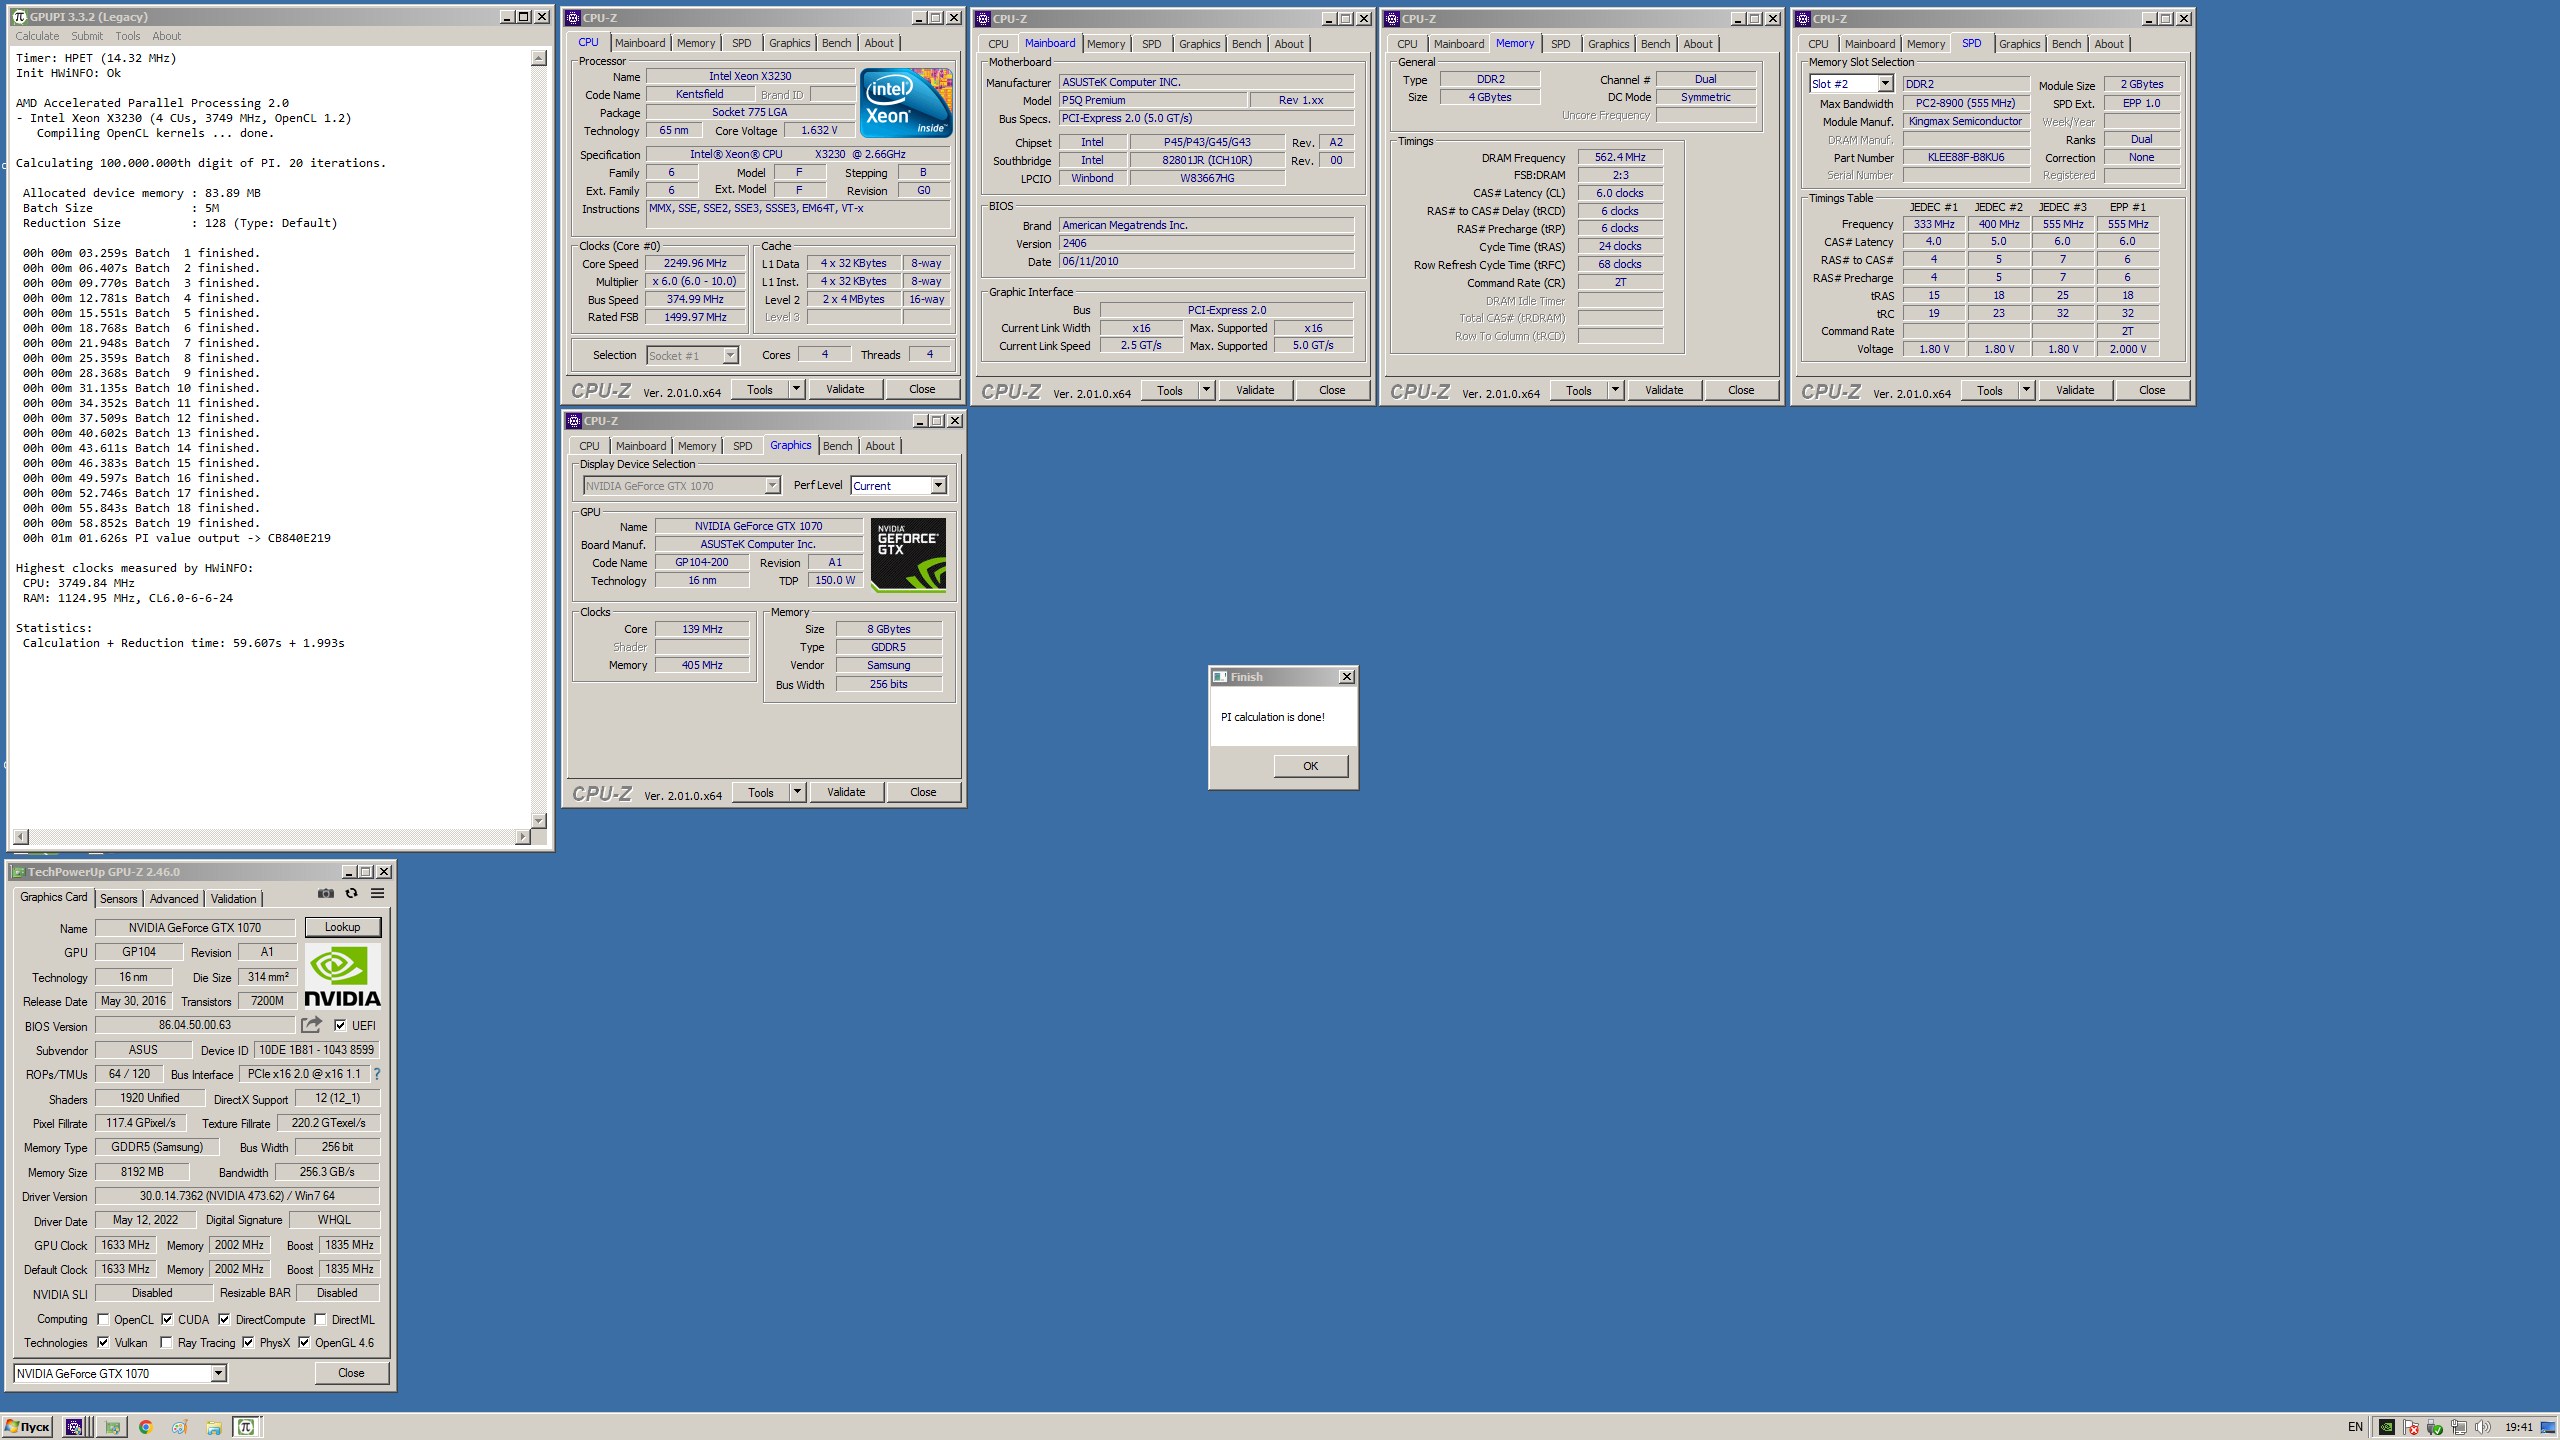This screenshot has height=1440, width=2560.
Task: Toggle the OpenGL 4.6 checkbox
Action: click(304, 1342)
